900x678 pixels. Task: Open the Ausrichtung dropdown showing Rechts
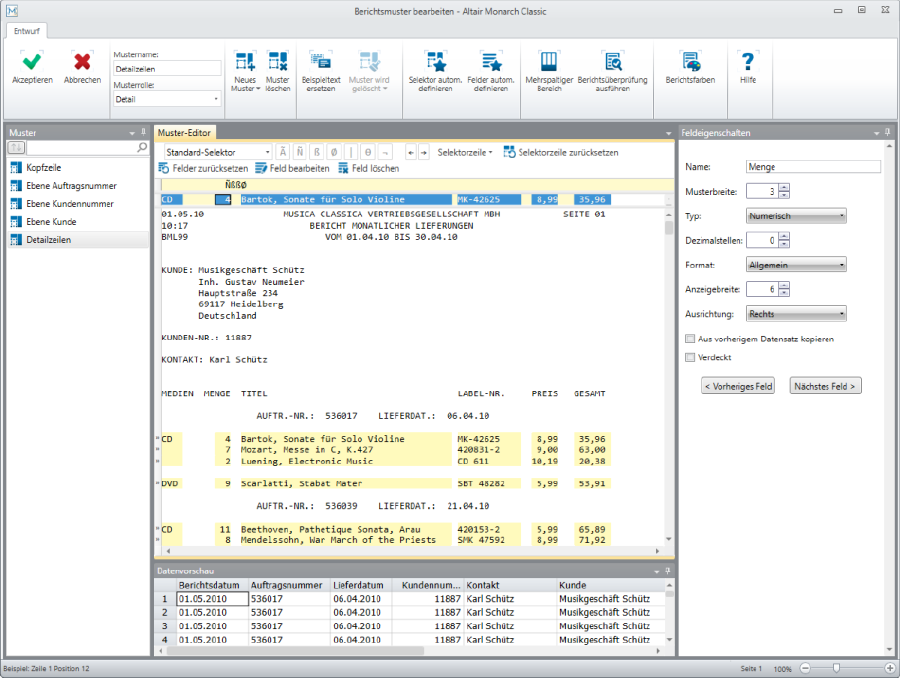coord(796,314)
